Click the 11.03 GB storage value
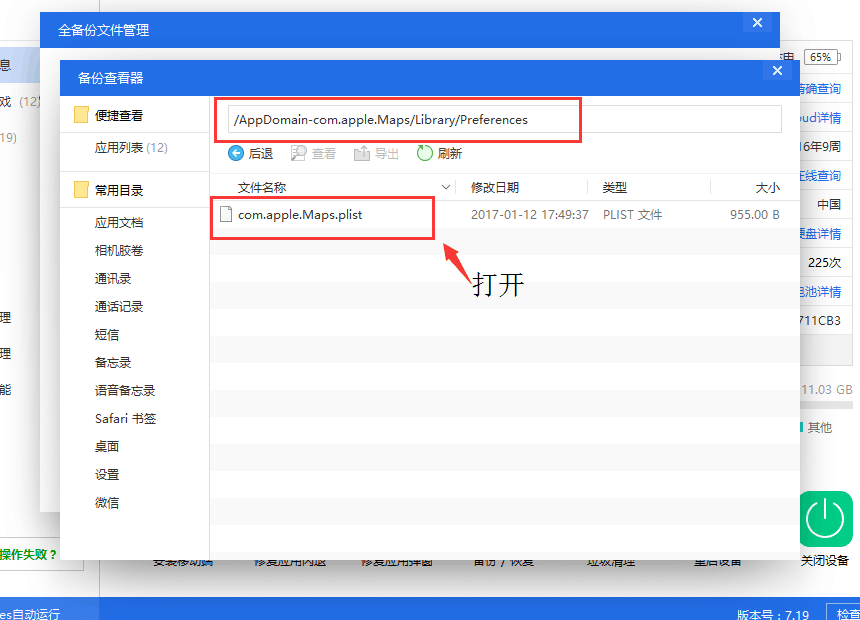Image resolution: width=860 pixels, height=620 pixels. point(827,390)
